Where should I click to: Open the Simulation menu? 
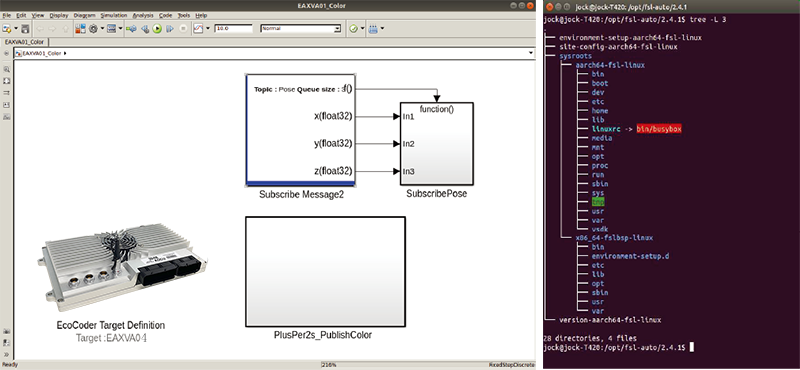coord(114,15)
